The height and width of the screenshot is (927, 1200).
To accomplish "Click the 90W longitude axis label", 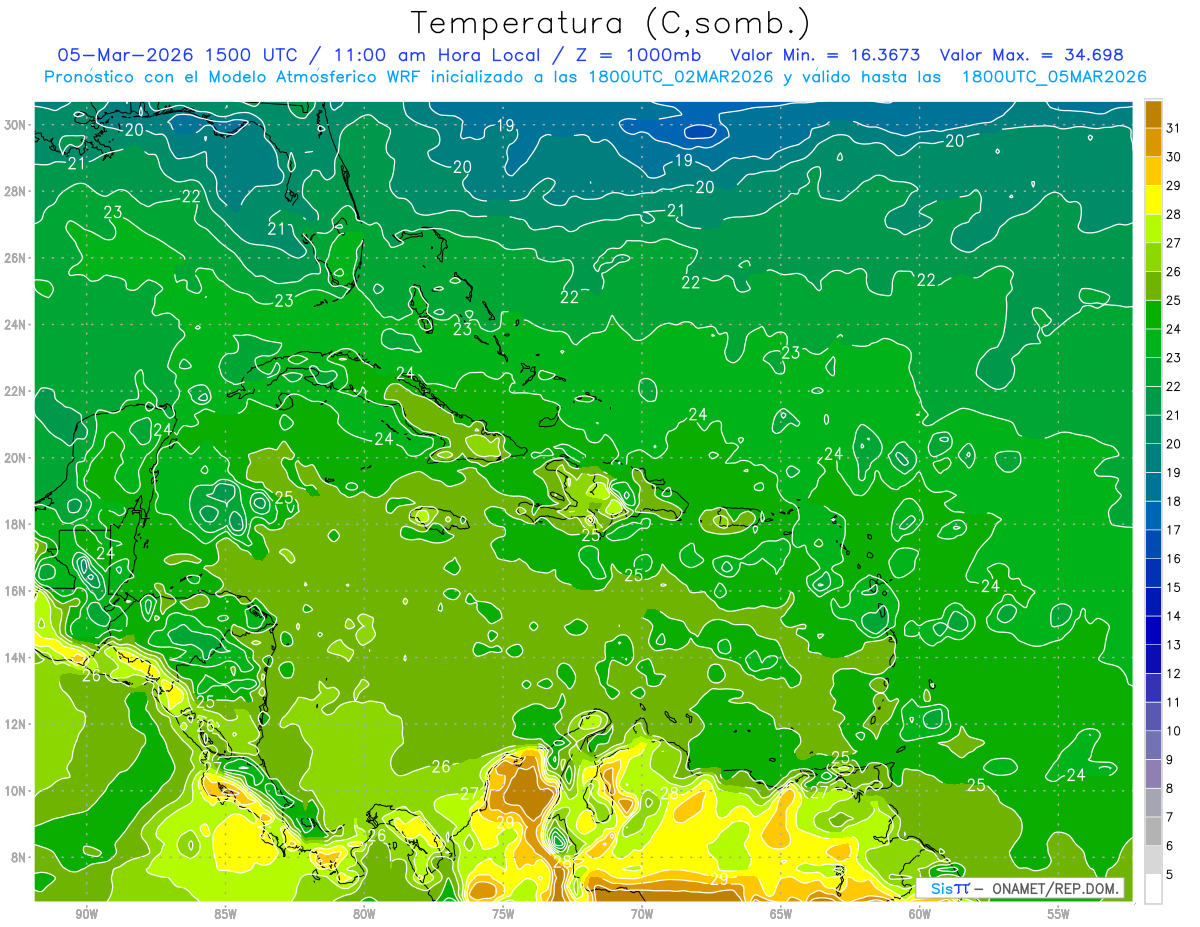I will 86,914.
